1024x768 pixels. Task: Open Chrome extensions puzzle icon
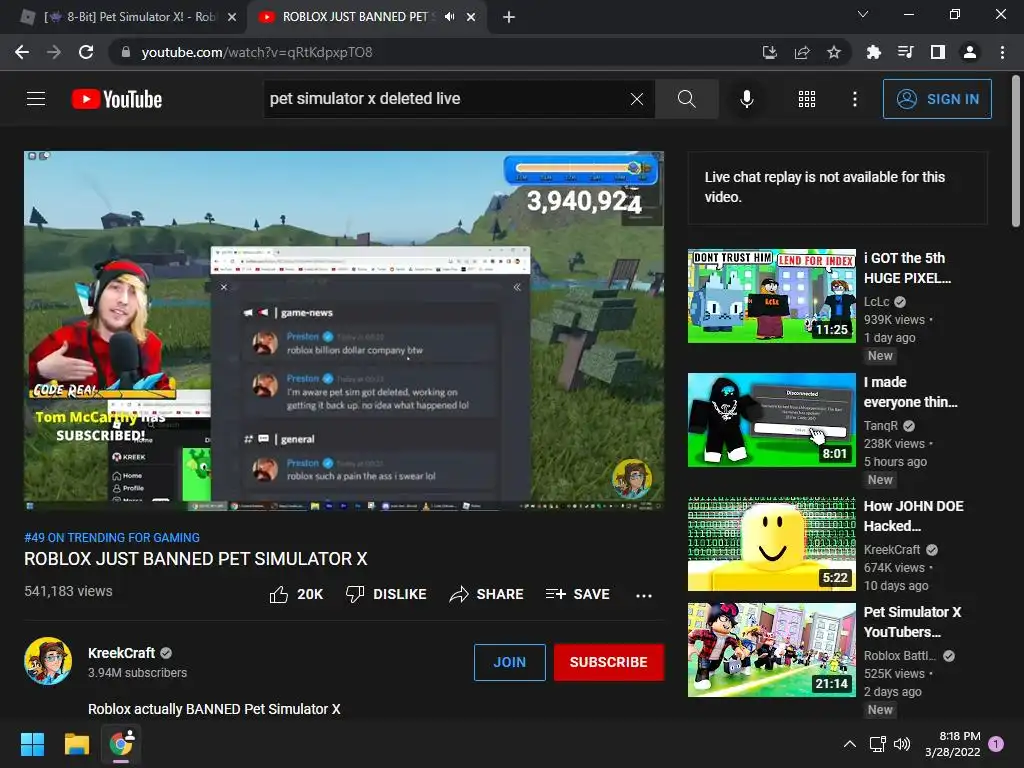tap(873, 52)
